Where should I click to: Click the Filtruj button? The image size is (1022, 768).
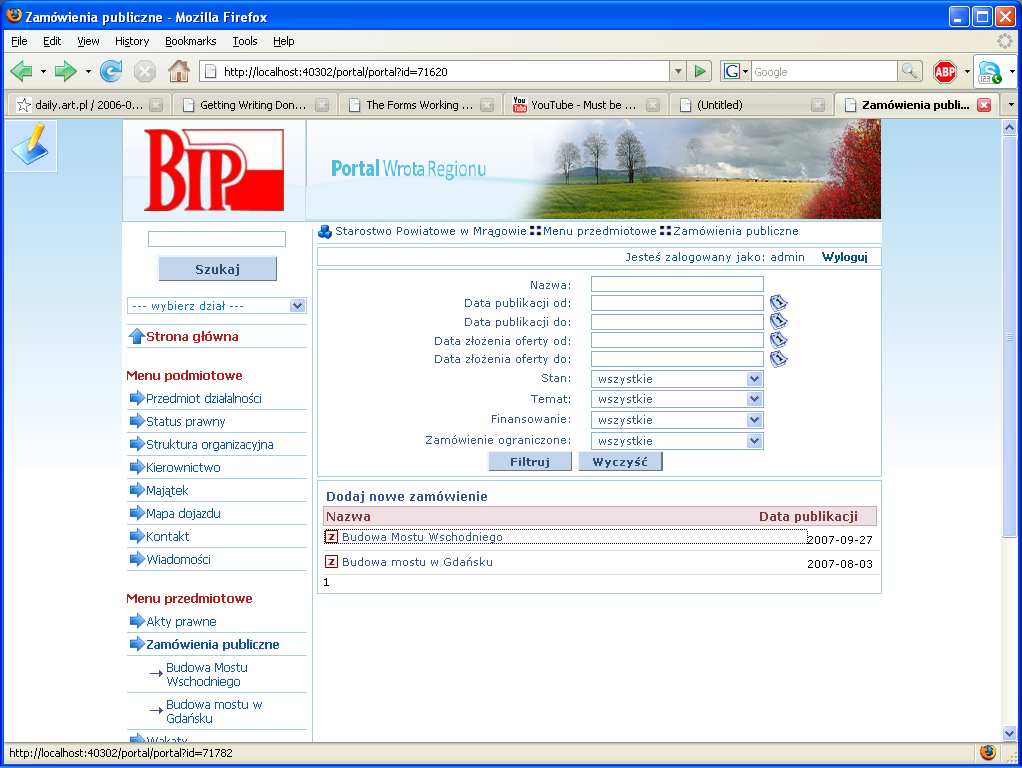(x=530, y=462)
